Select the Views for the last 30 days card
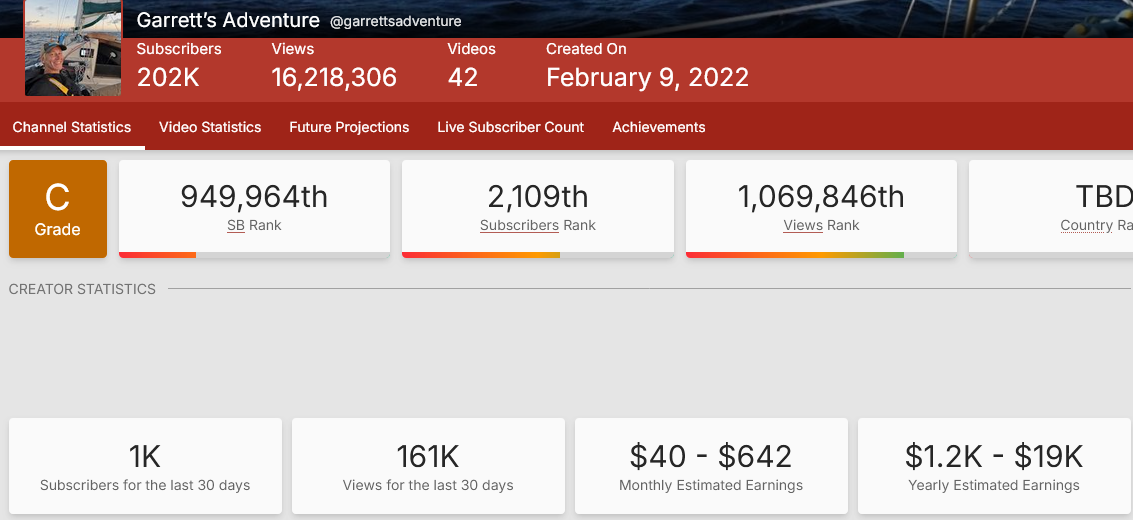The width and height of the screenshot is (1133, 520). tap(428, 466)
